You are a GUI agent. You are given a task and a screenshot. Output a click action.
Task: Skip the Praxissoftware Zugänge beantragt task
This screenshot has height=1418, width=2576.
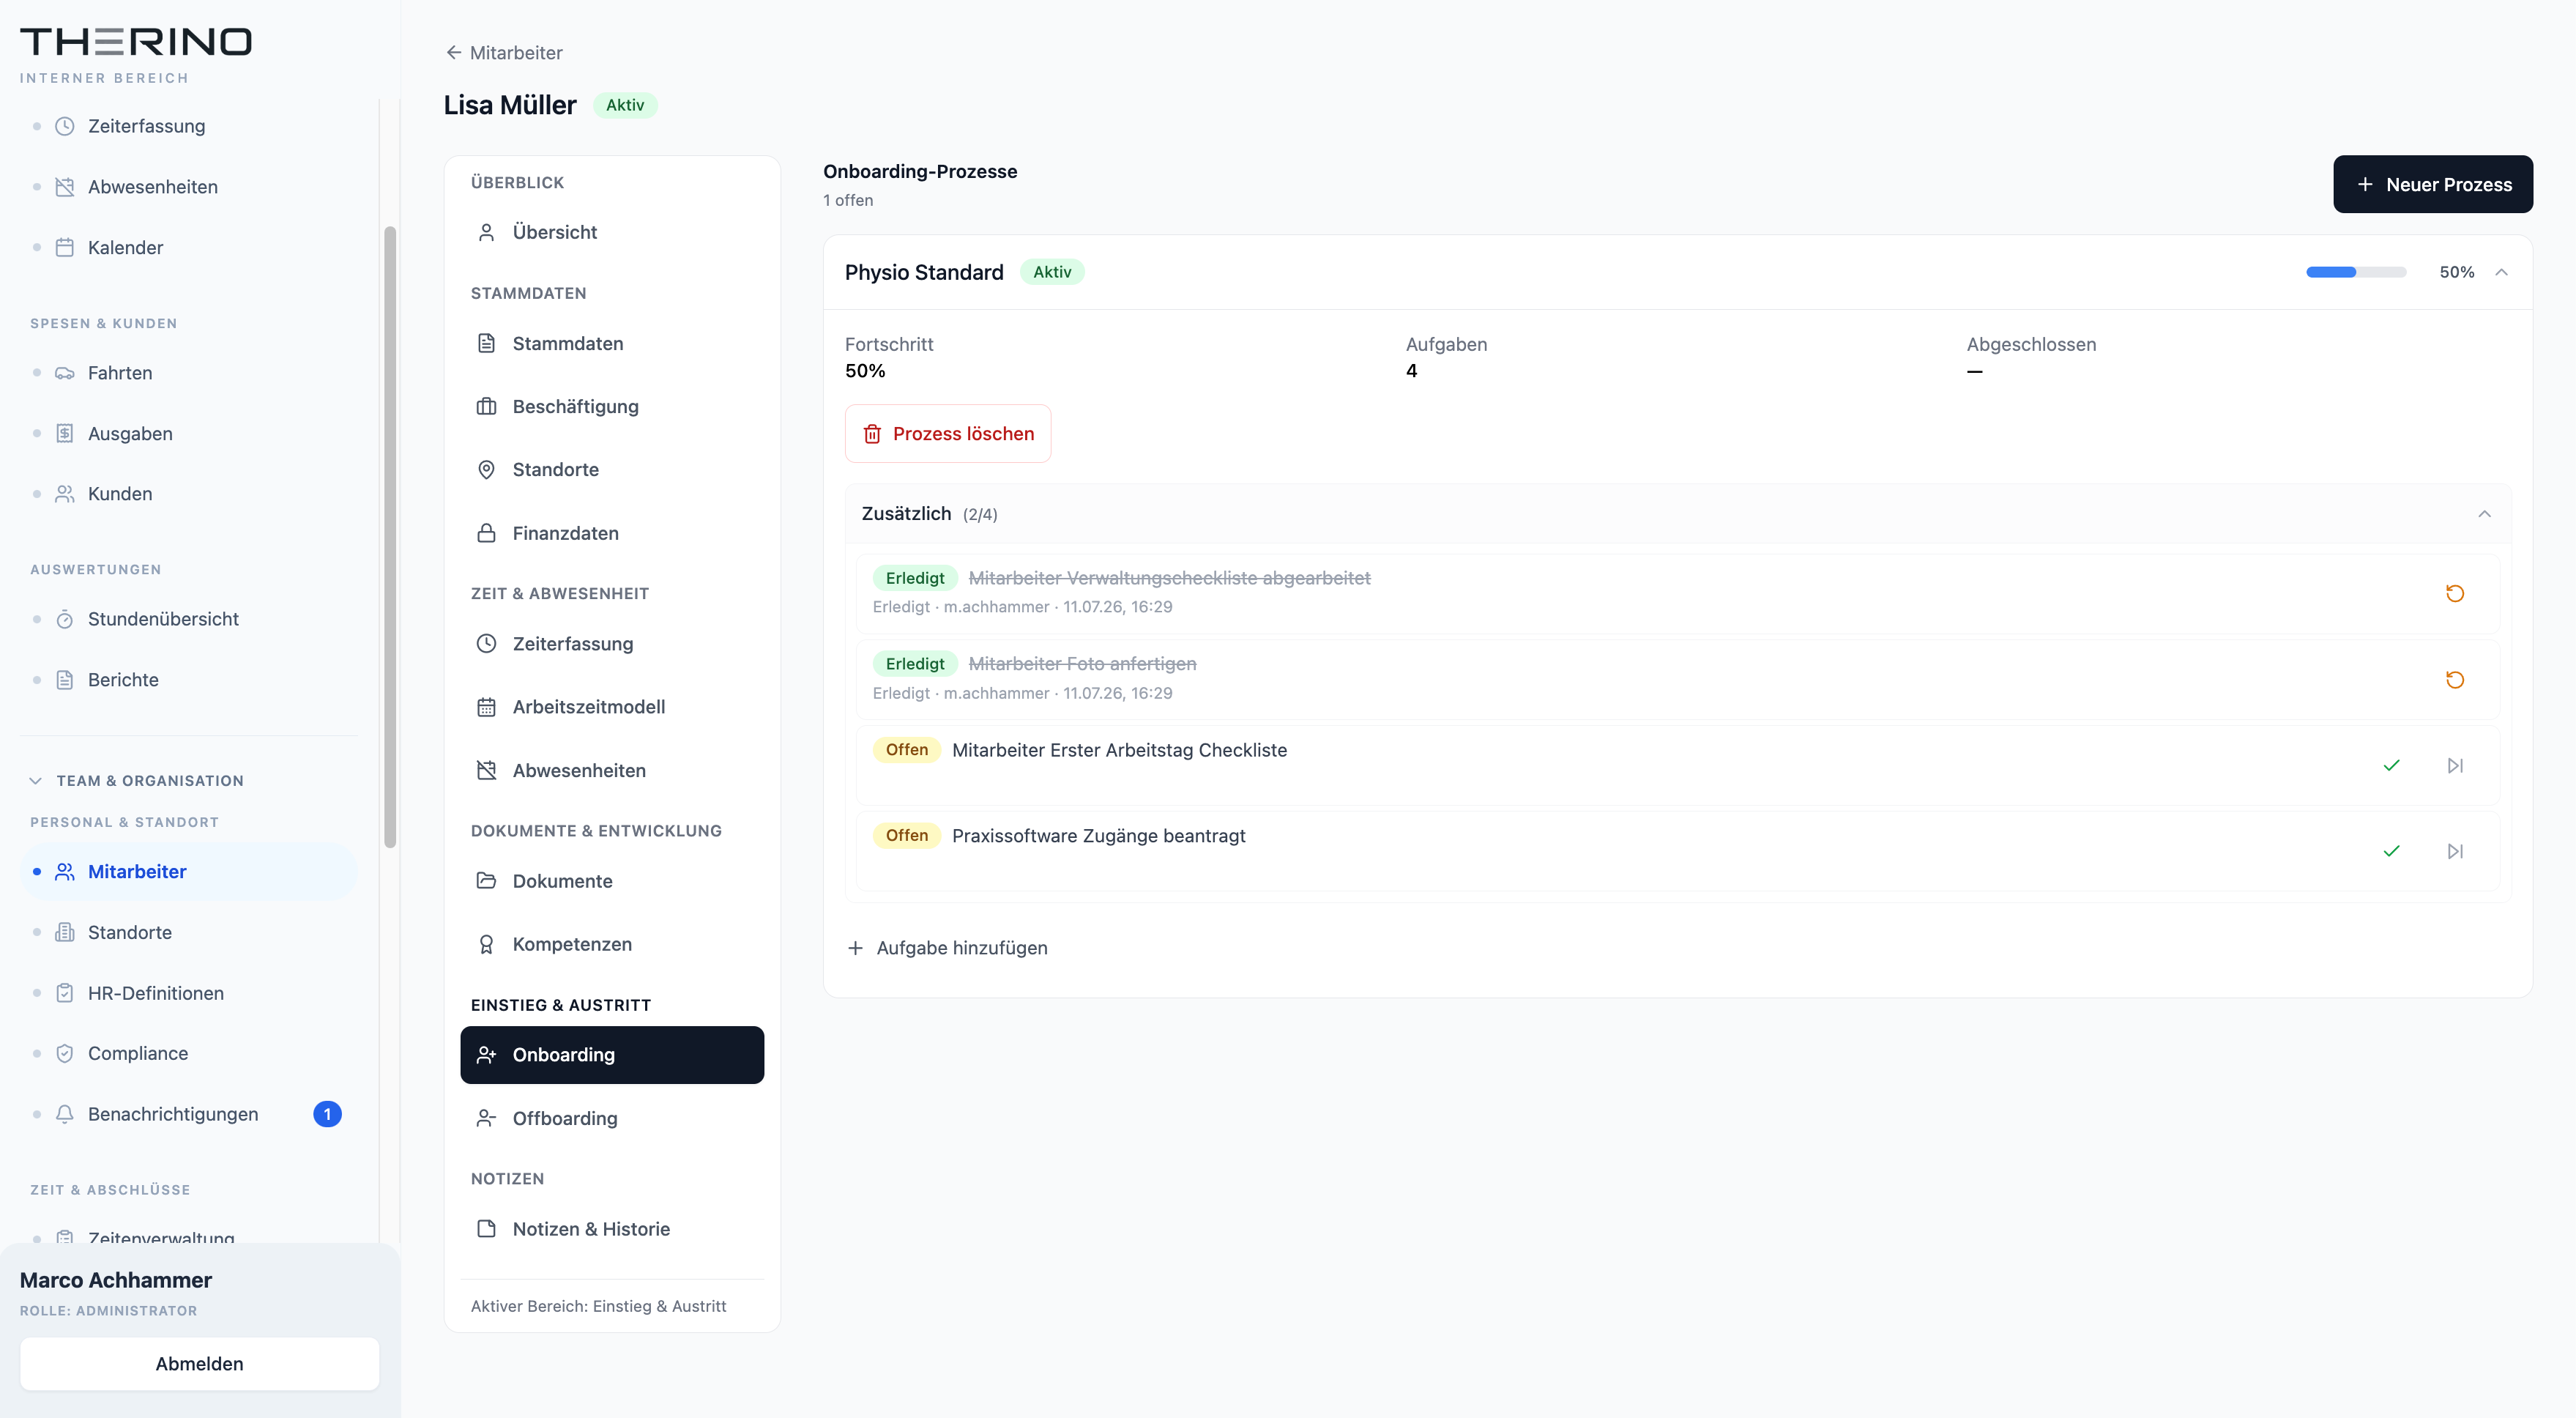[2455, 851]
